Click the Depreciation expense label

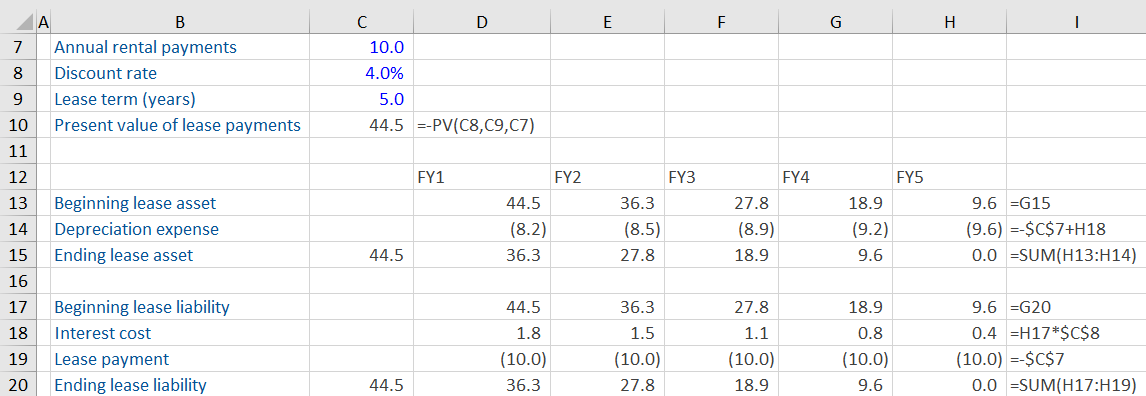[137, 229]
